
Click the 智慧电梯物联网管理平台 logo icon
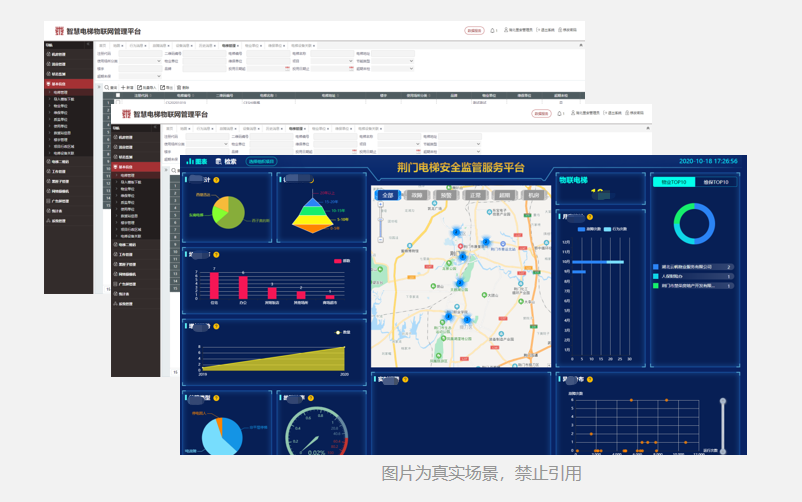pos(57,32)
